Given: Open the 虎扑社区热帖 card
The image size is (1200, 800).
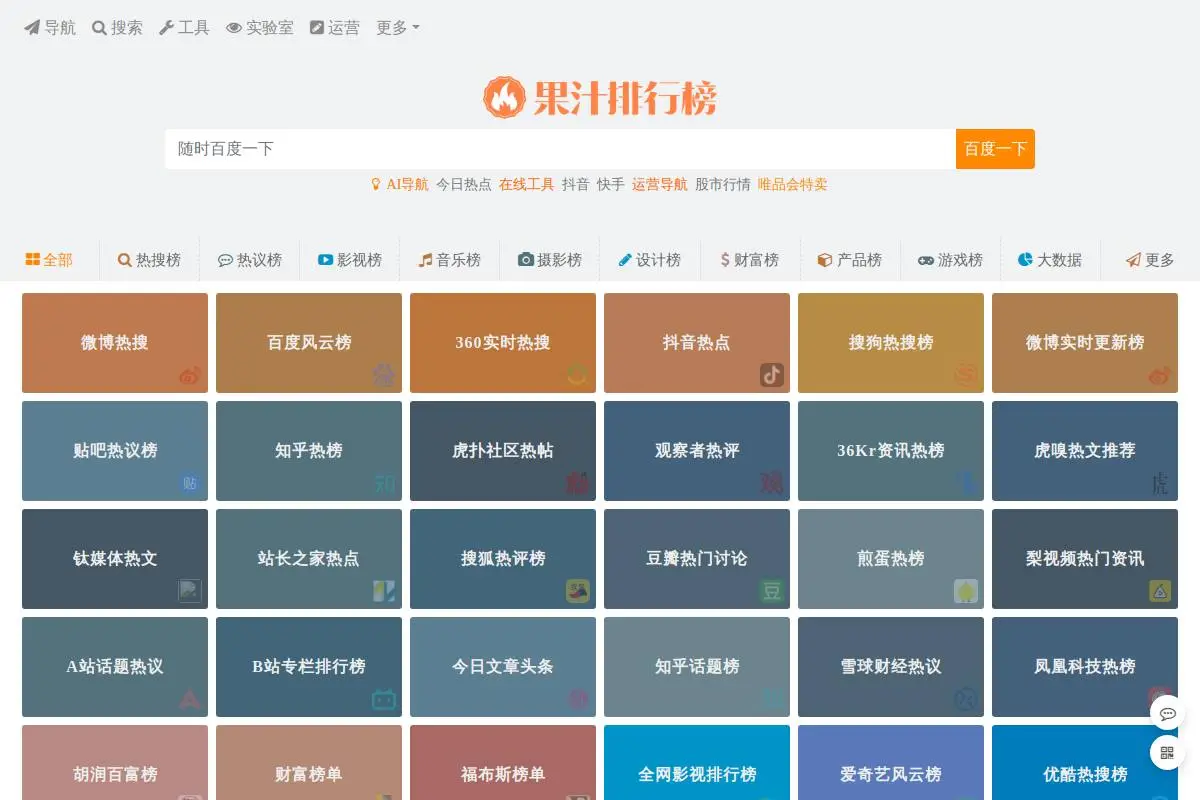Looking at the screenshot, I should pos(503,451).
